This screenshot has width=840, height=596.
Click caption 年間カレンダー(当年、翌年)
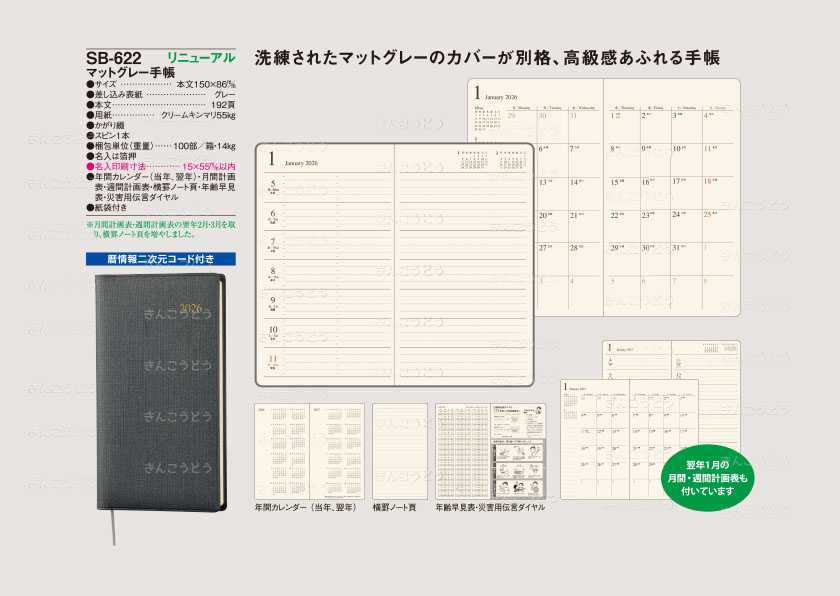(305, 507)
